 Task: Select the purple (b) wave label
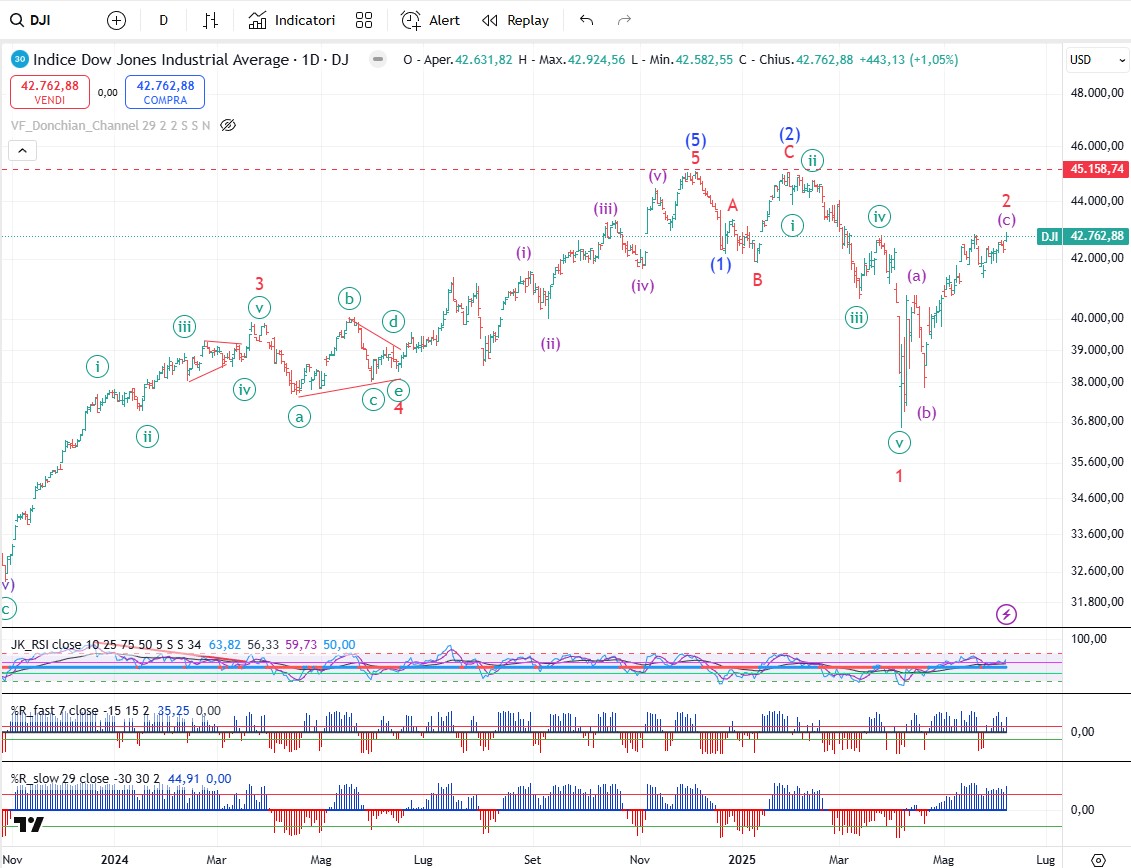click(926, 412)
